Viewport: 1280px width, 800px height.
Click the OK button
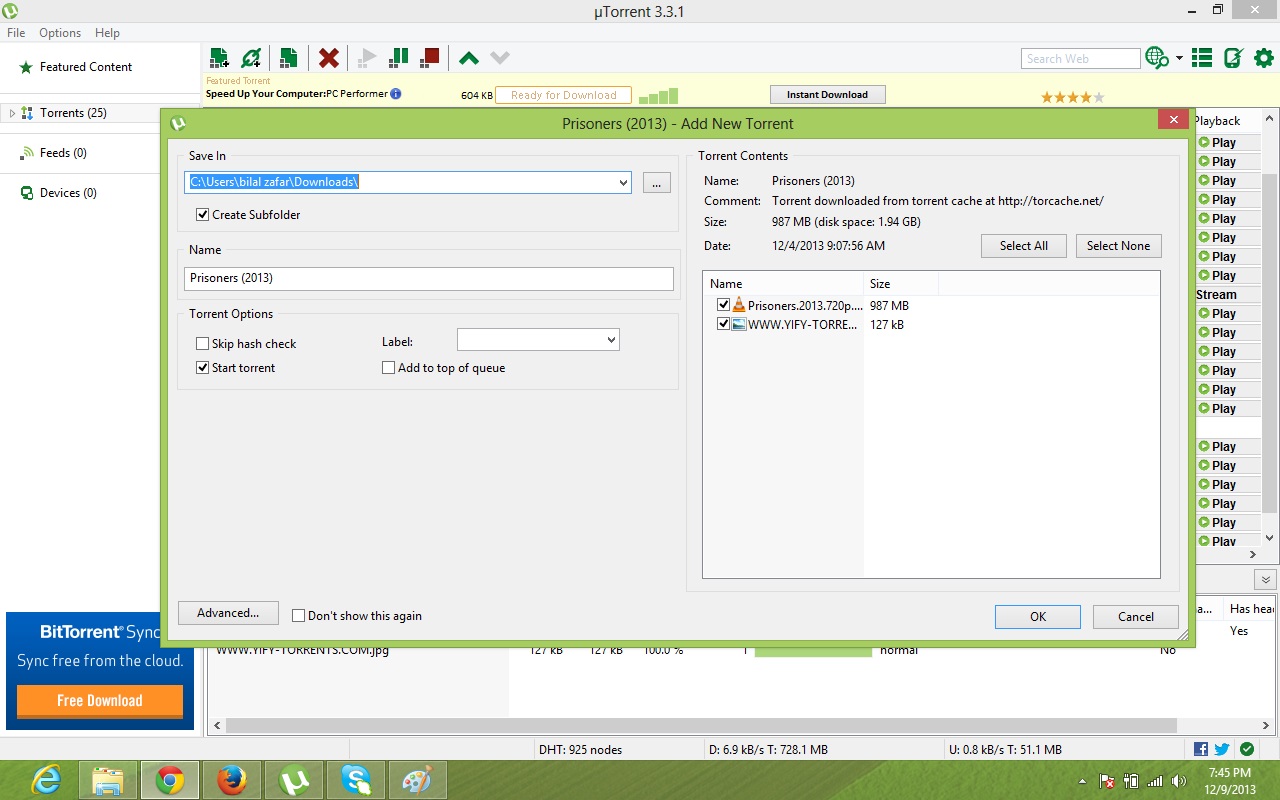pos(1038,617)
